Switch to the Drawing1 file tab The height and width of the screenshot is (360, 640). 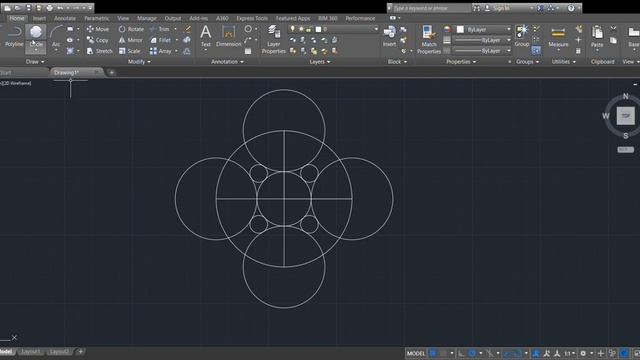67,72
